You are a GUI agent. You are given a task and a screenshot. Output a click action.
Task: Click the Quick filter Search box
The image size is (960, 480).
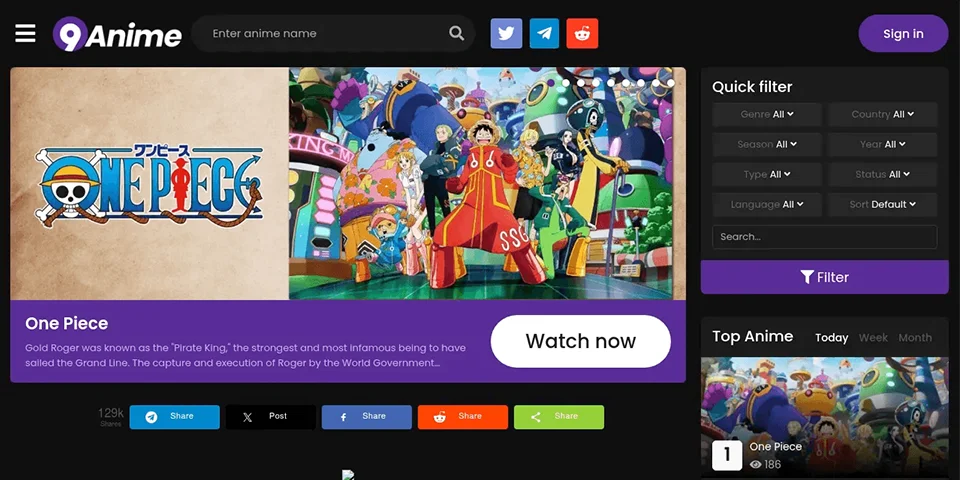825,237
